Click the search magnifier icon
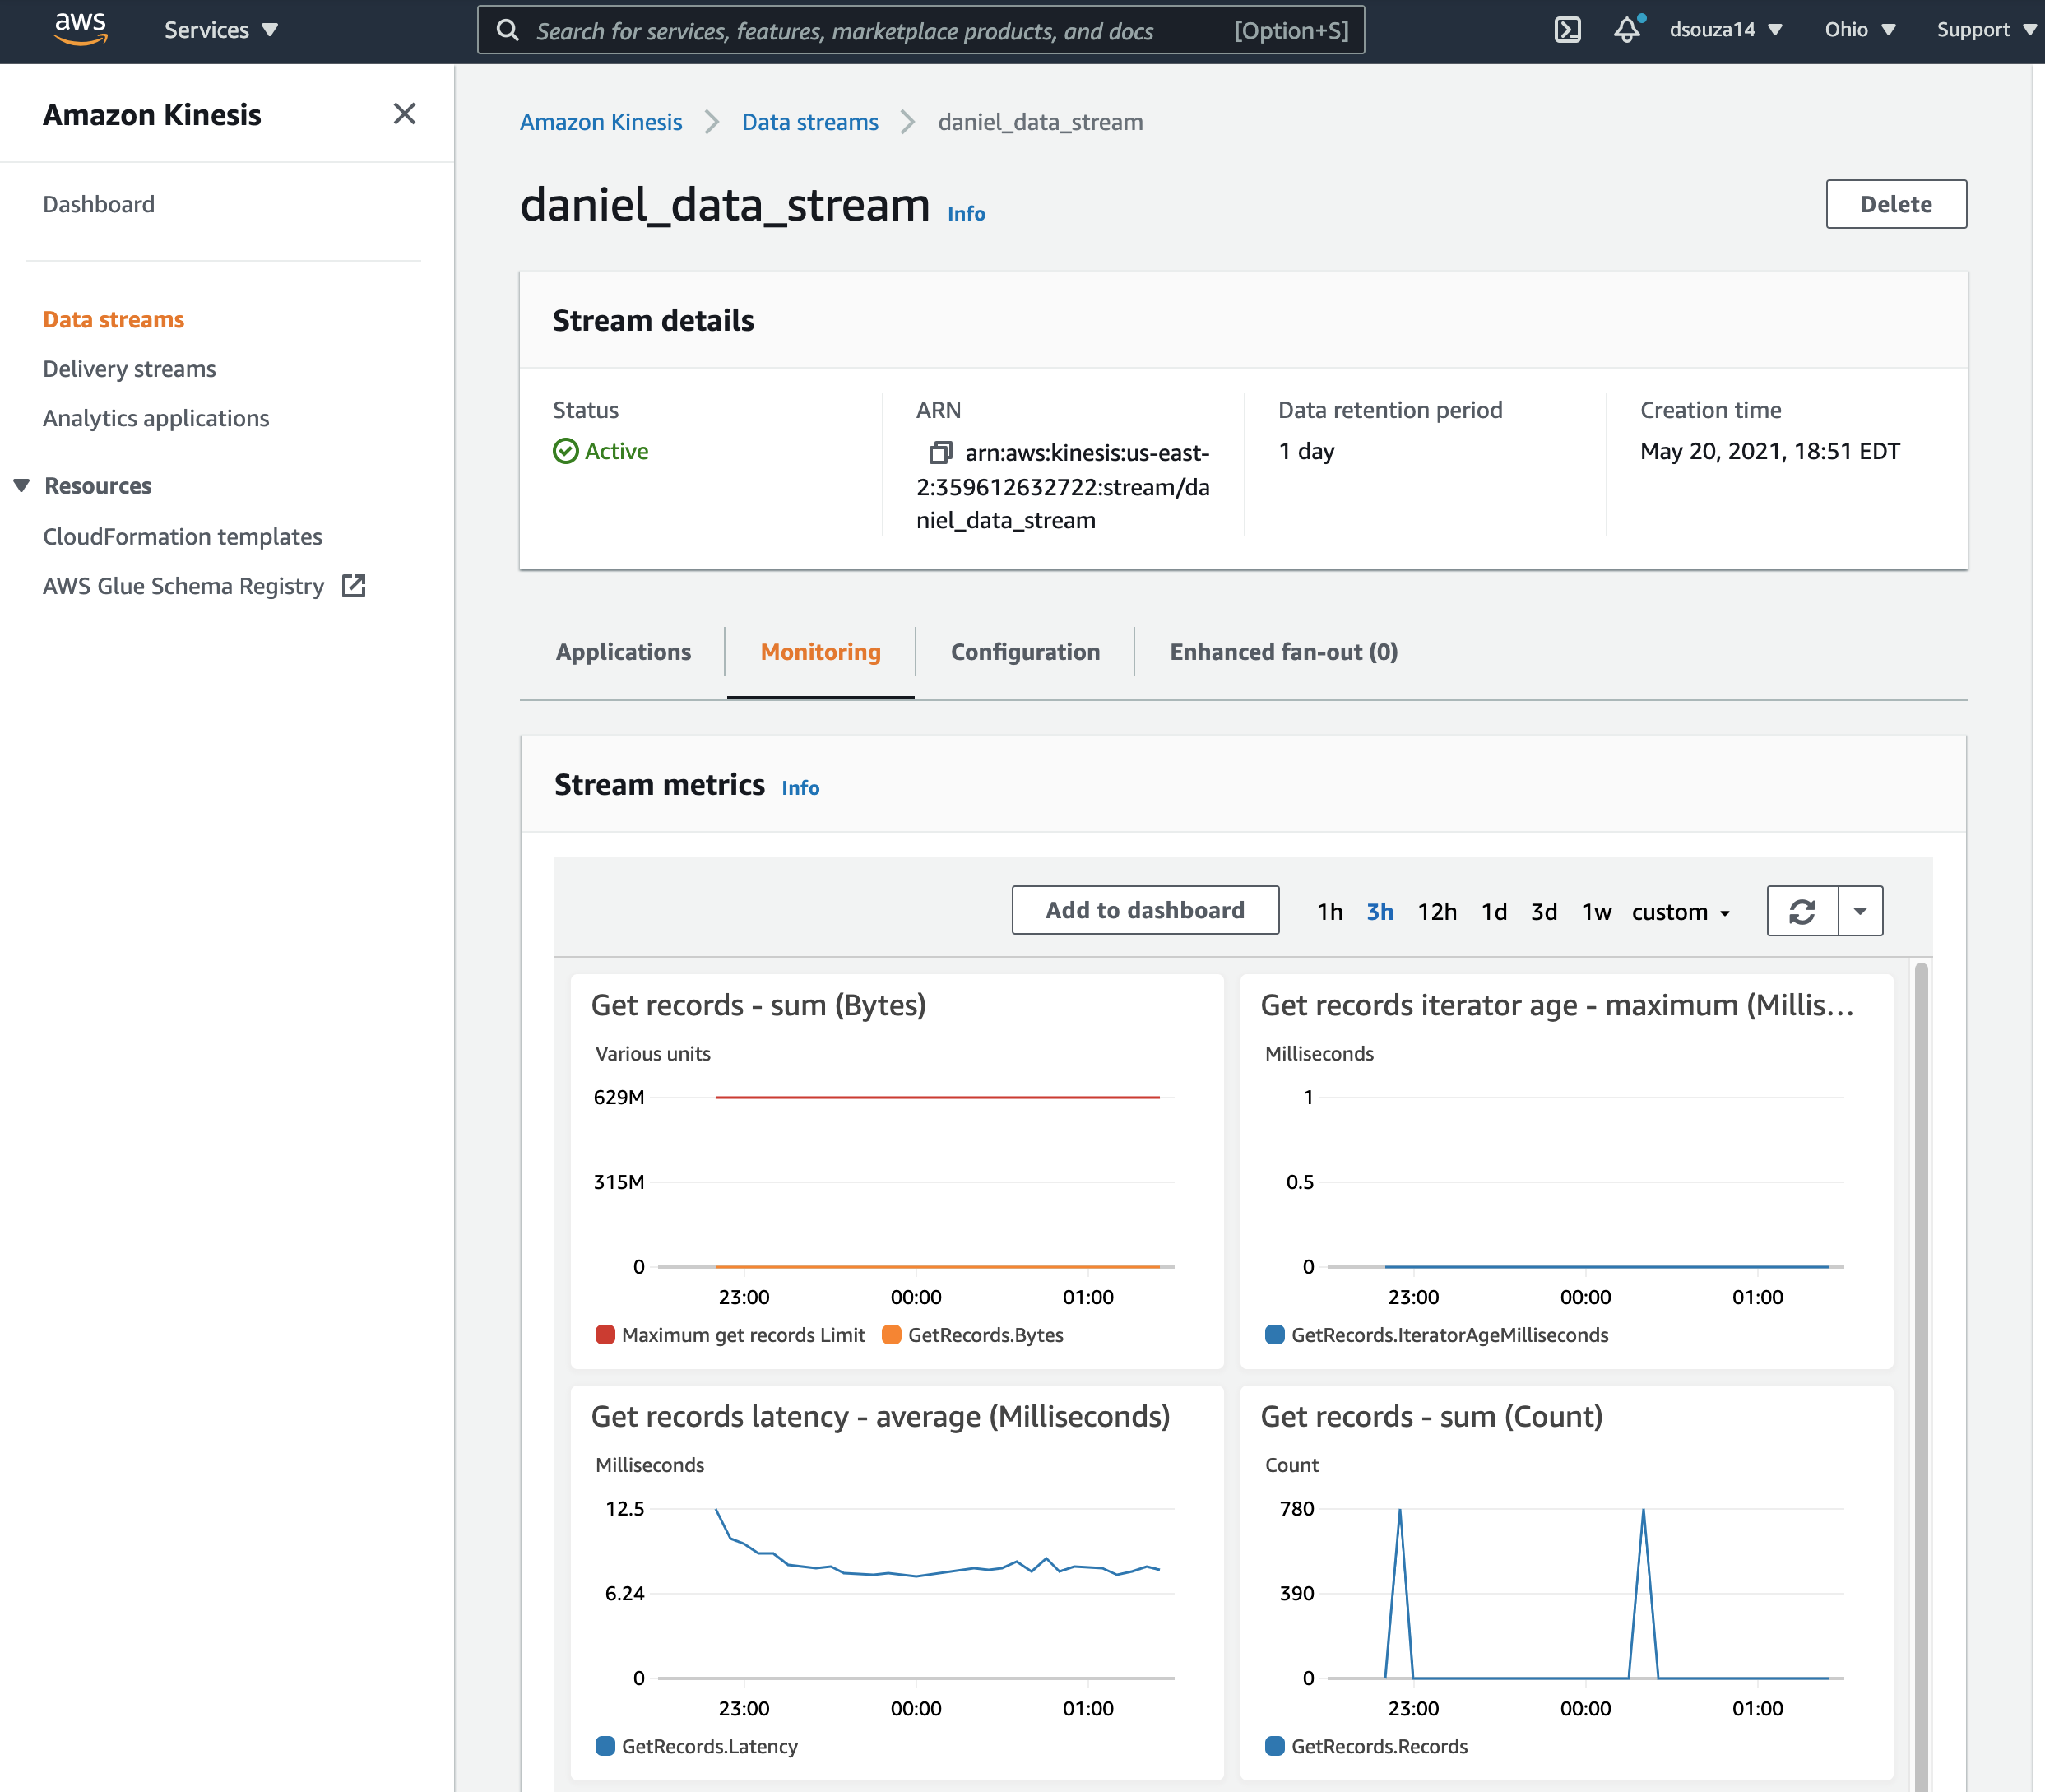Viewport: 2045px width, 1792px height. click(x=508, y=30)
